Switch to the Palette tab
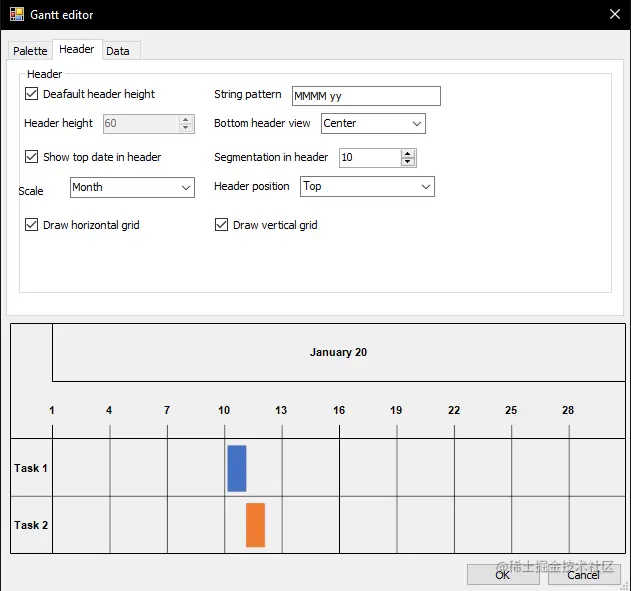This screenshot has height=591, width=631. [30, 51]
